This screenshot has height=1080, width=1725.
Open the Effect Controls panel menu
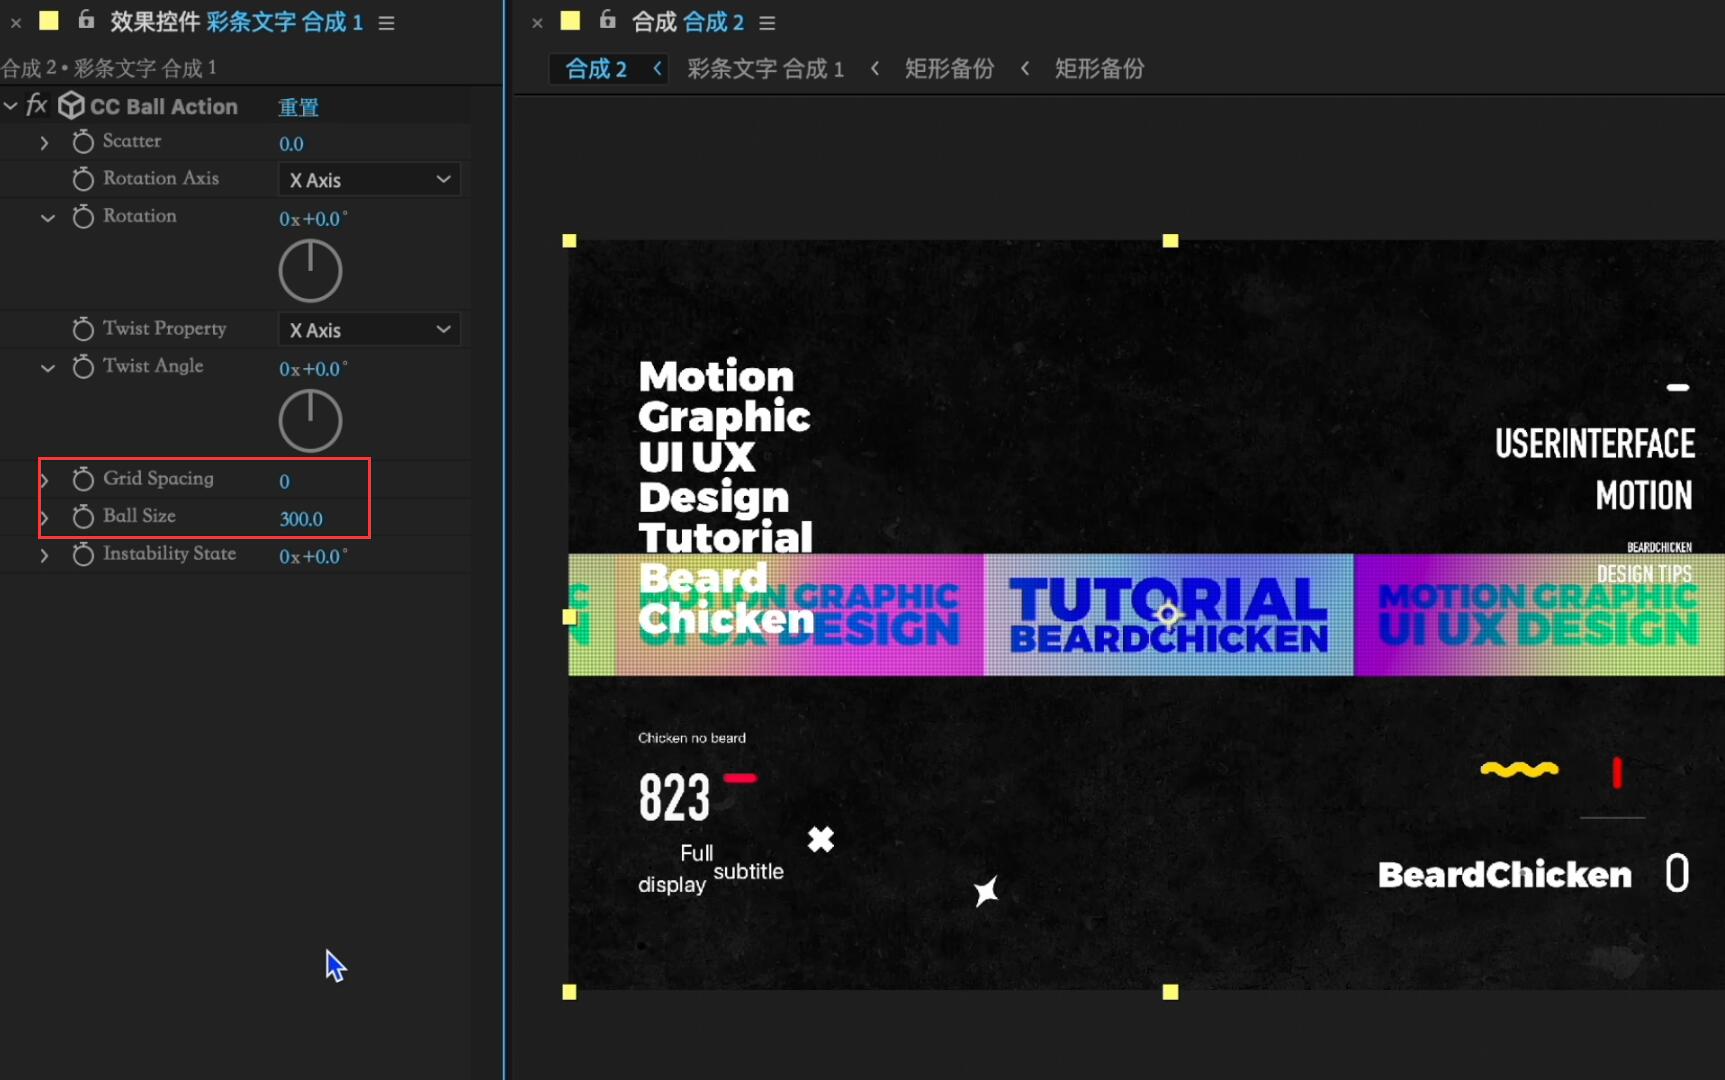pyautogui.click(x=387, y=22)
